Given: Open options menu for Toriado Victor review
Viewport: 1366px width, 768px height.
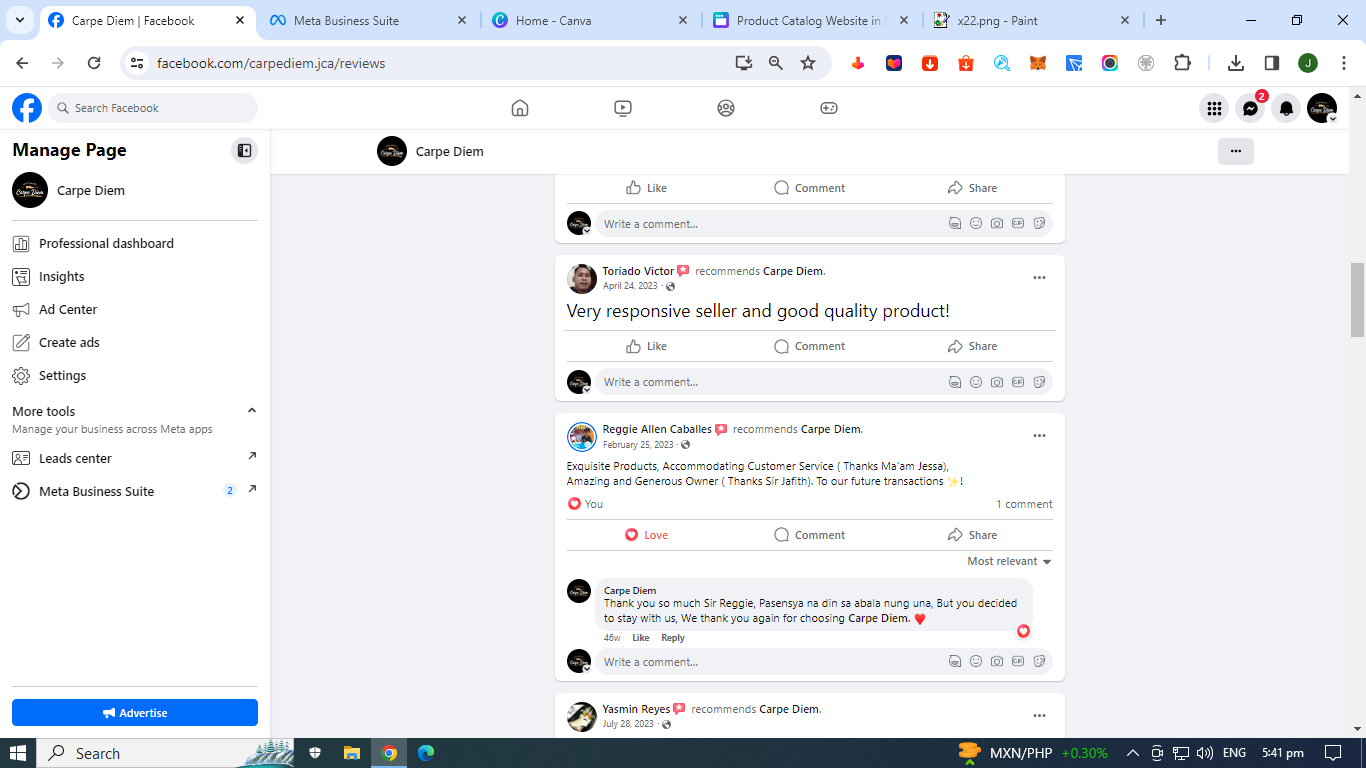Looking at the screenshot, I should click(1039, 278).
